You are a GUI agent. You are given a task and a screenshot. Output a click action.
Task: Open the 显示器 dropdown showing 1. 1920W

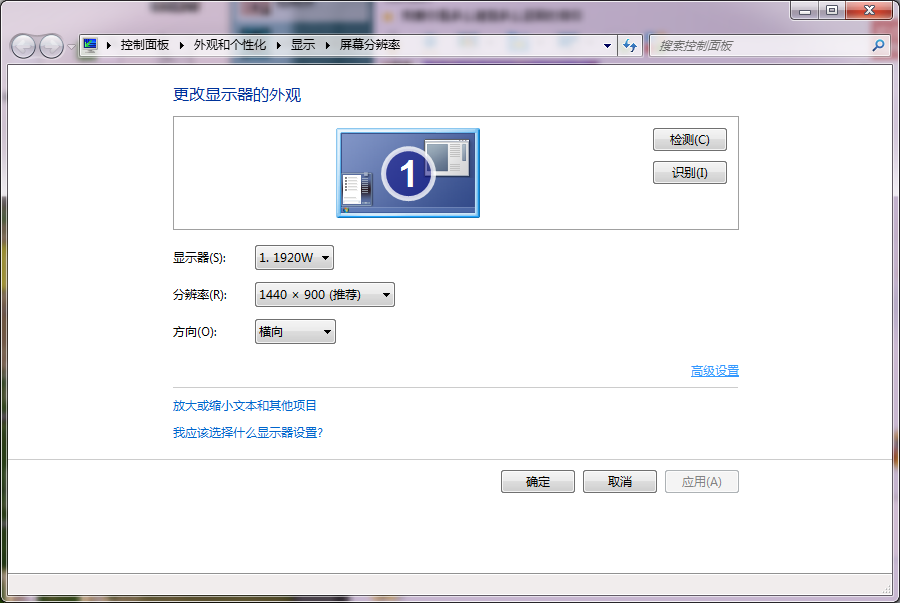(294, 258)
